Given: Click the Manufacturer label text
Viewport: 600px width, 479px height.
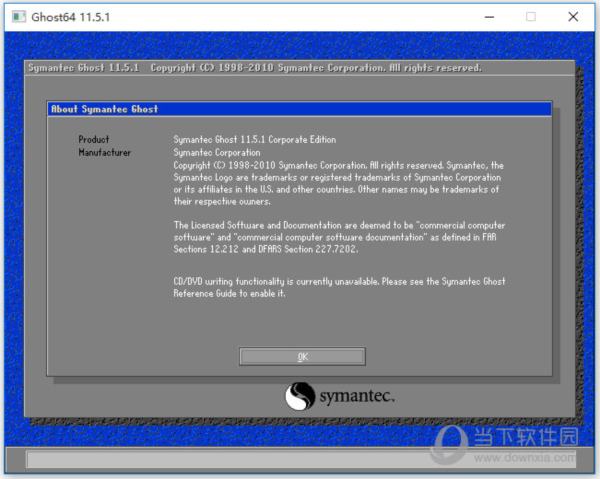Looking at the screenshot, I should coord(105,152).
